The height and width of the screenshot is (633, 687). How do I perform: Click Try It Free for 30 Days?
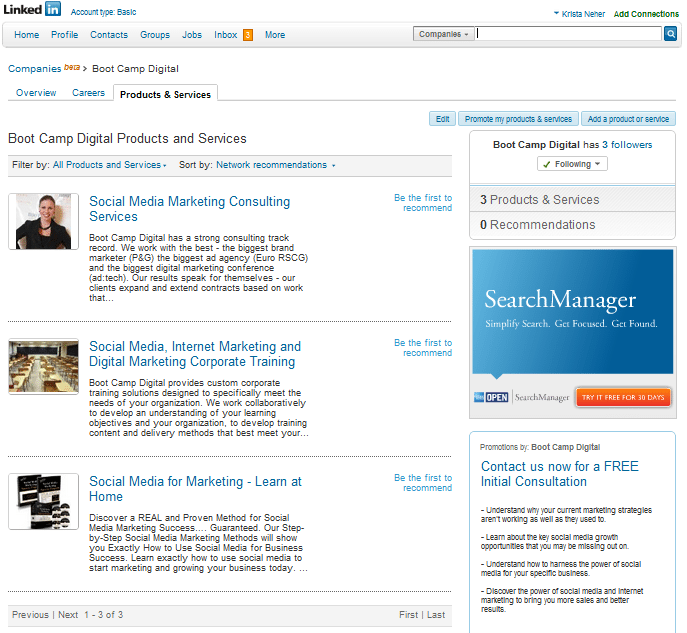[623, 397]
